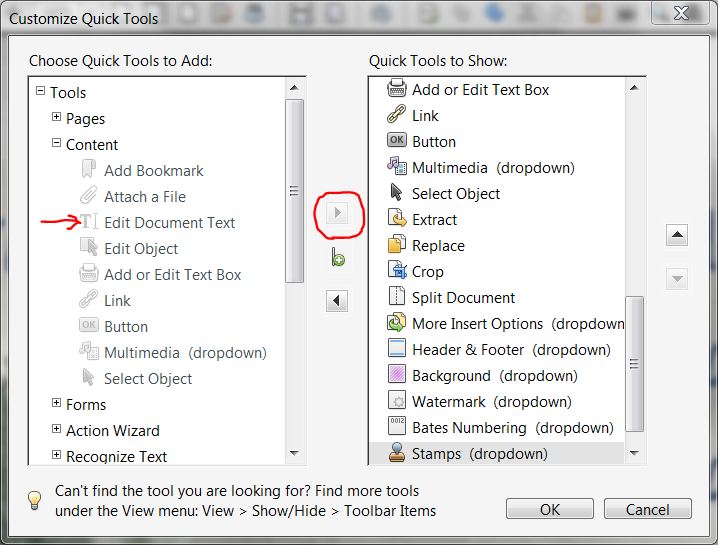Click the Link chain icon in left tree
The image size is (718, 545).
click(x=88, y=299)
